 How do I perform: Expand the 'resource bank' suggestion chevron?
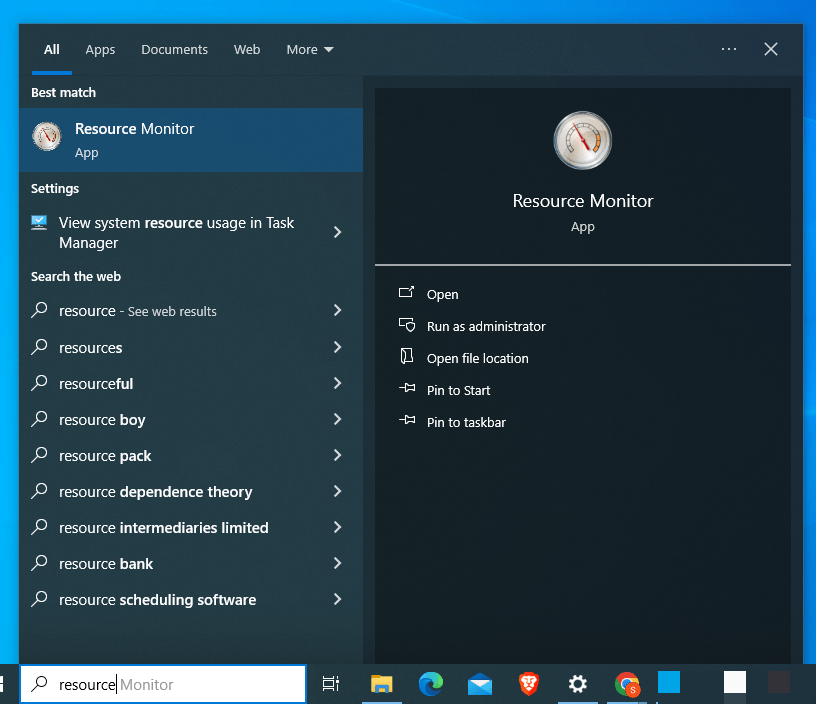(337, 564)
